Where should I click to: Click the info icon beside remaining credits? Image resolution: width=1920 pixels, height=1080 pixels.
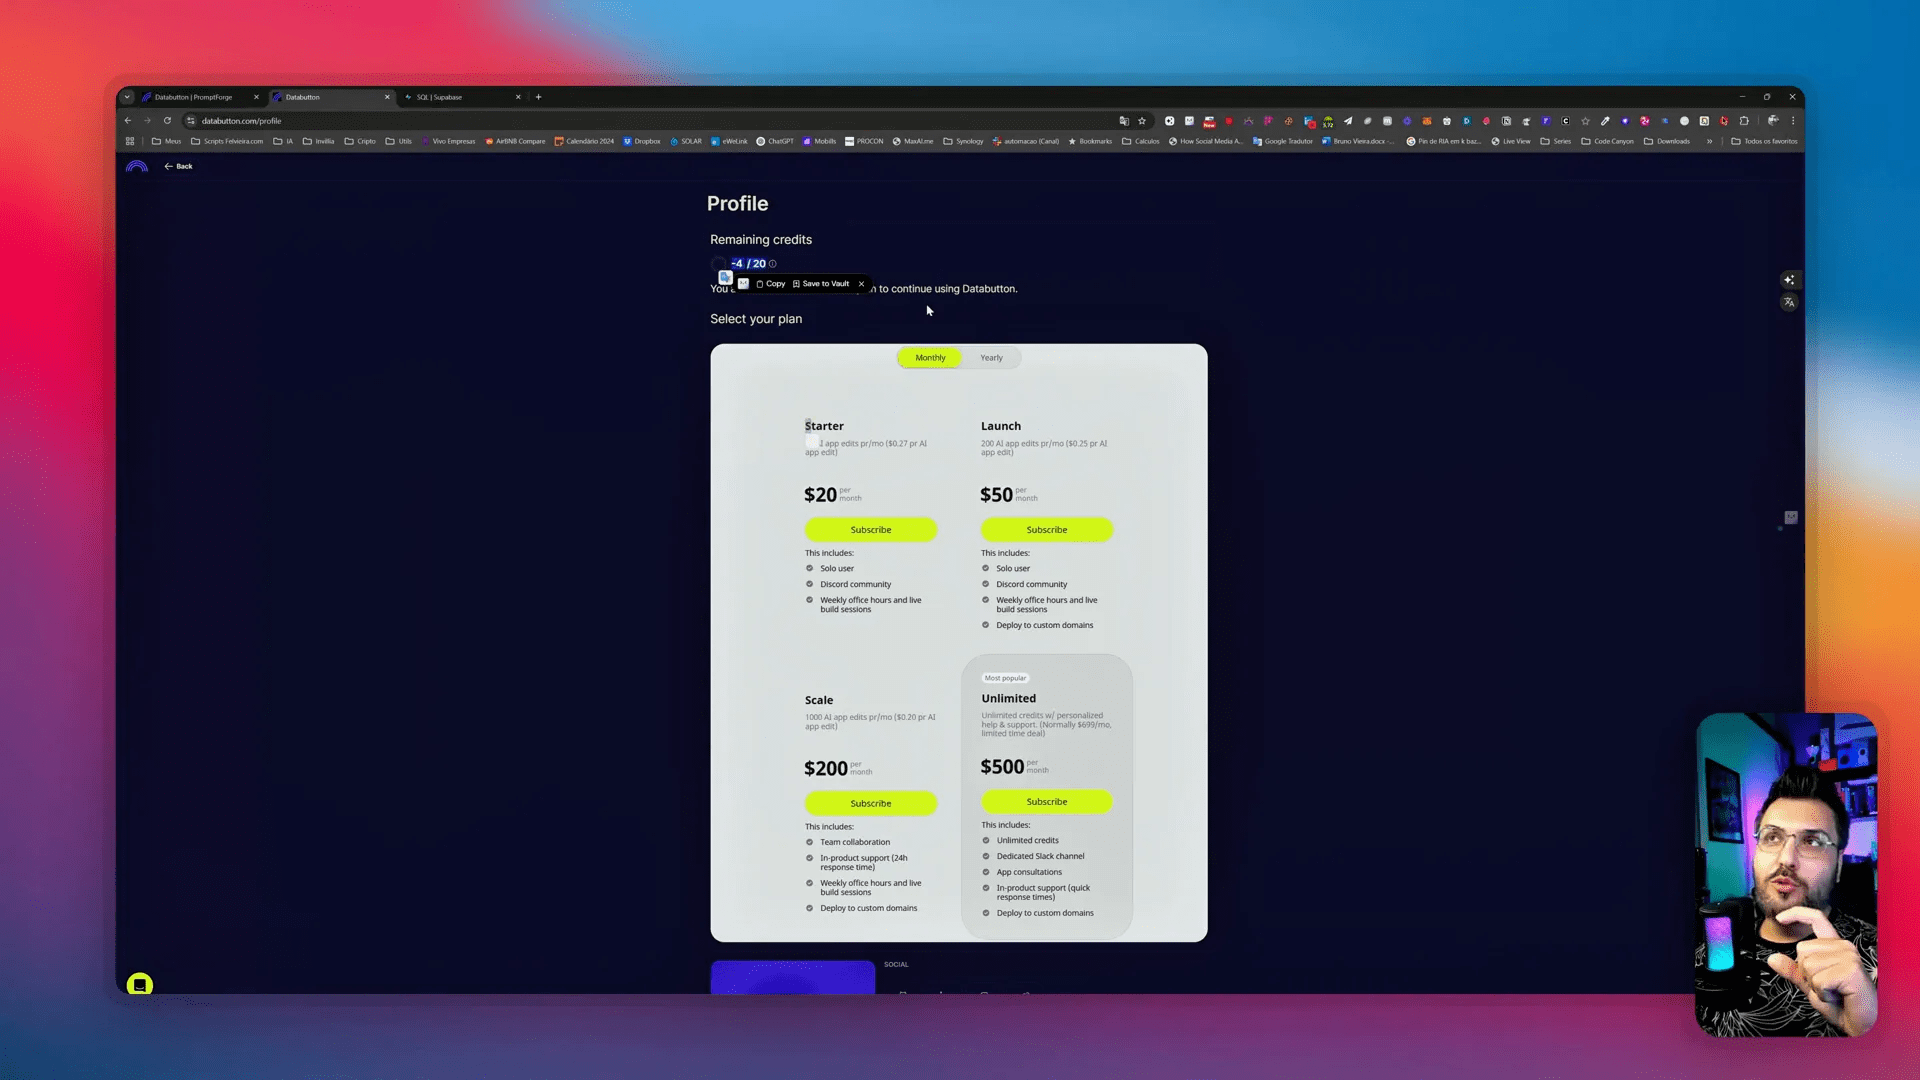772,264
